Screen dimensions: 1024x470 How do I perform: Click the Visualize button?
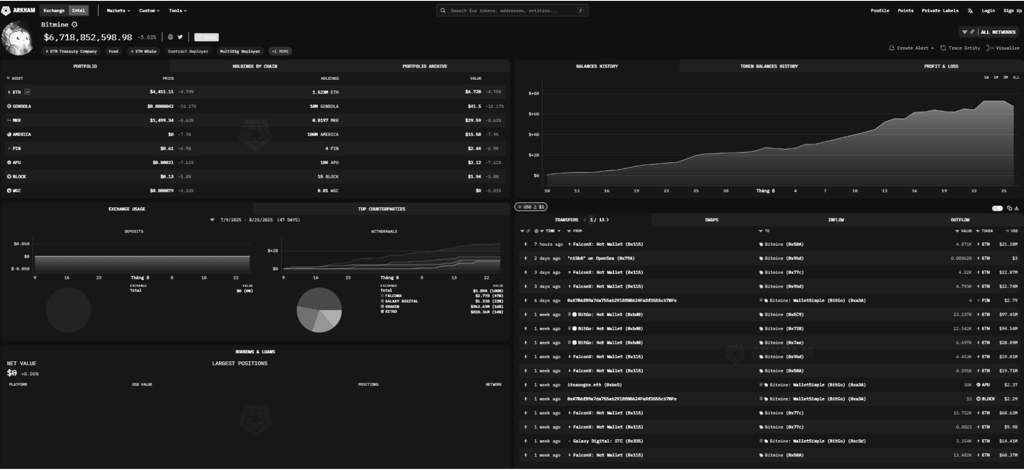(x=1003, y=48)
